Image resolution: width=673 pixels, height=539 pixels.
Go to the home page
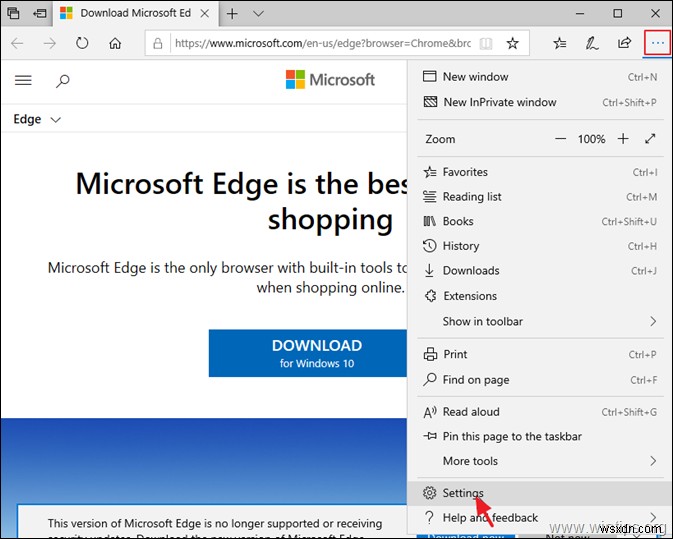[x=115, y=43]
